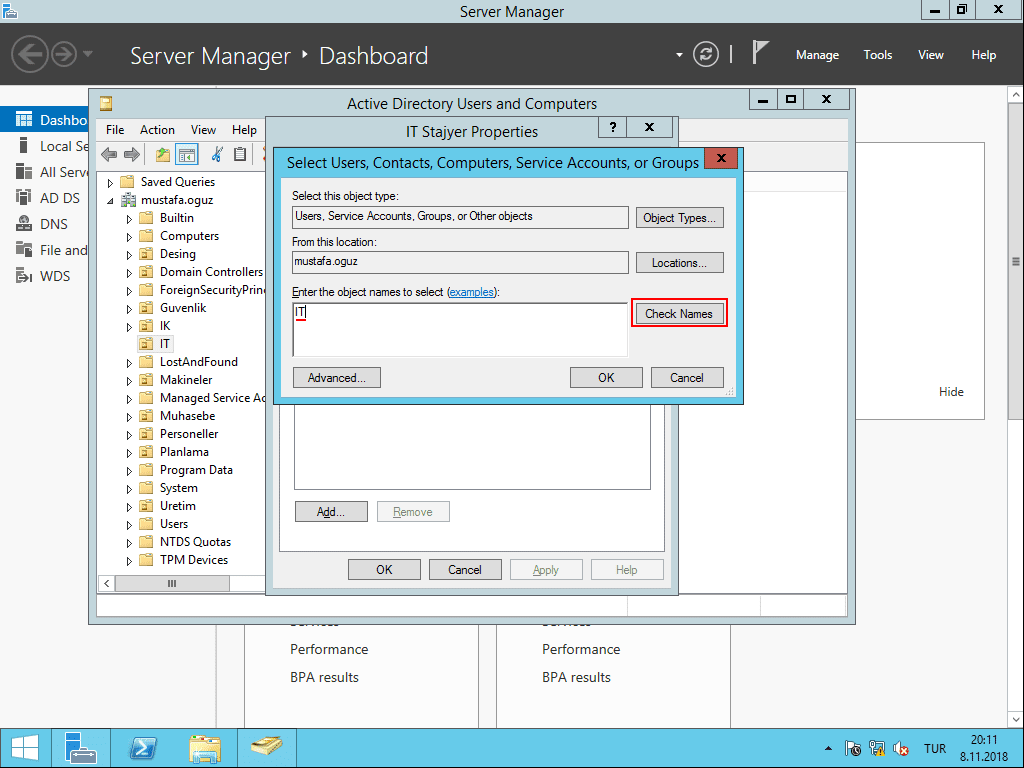Viewport: 1024px width, 768px height.
Task: Expand the Computers container
Action: pyautogui.click(x=129, y=237)
